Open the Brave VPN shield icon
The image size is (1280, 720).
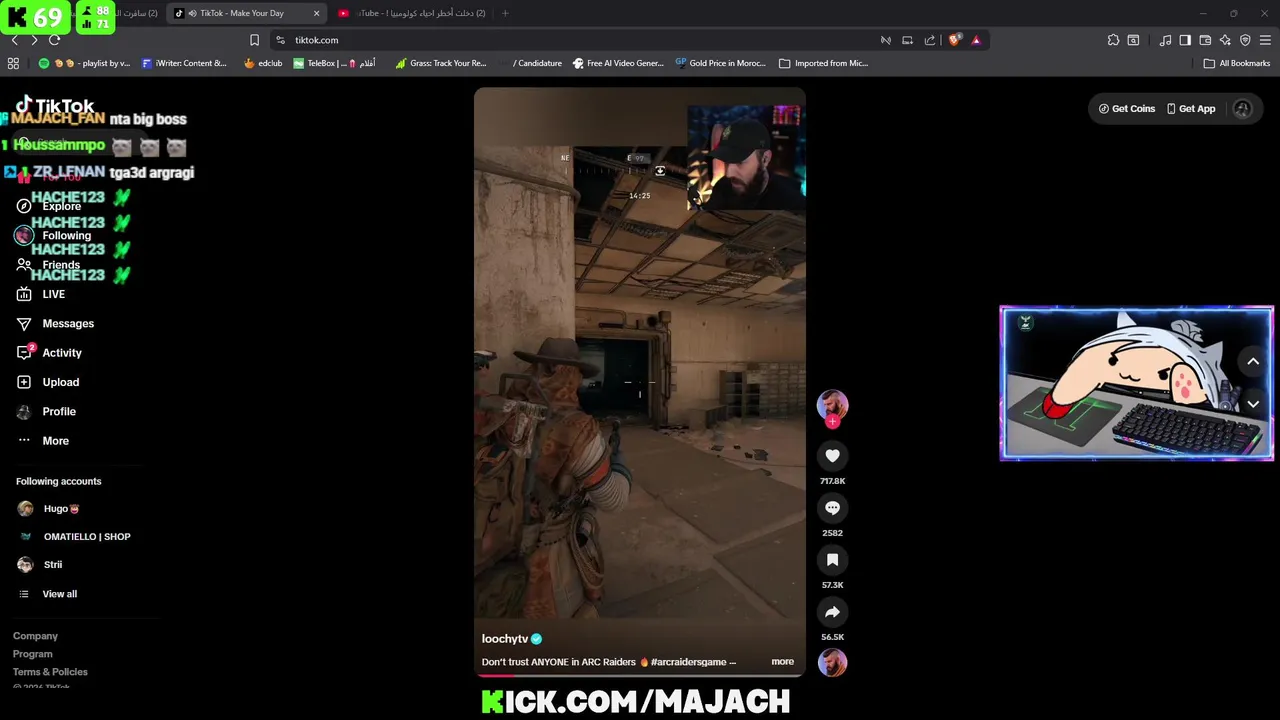coord(1245,40)
